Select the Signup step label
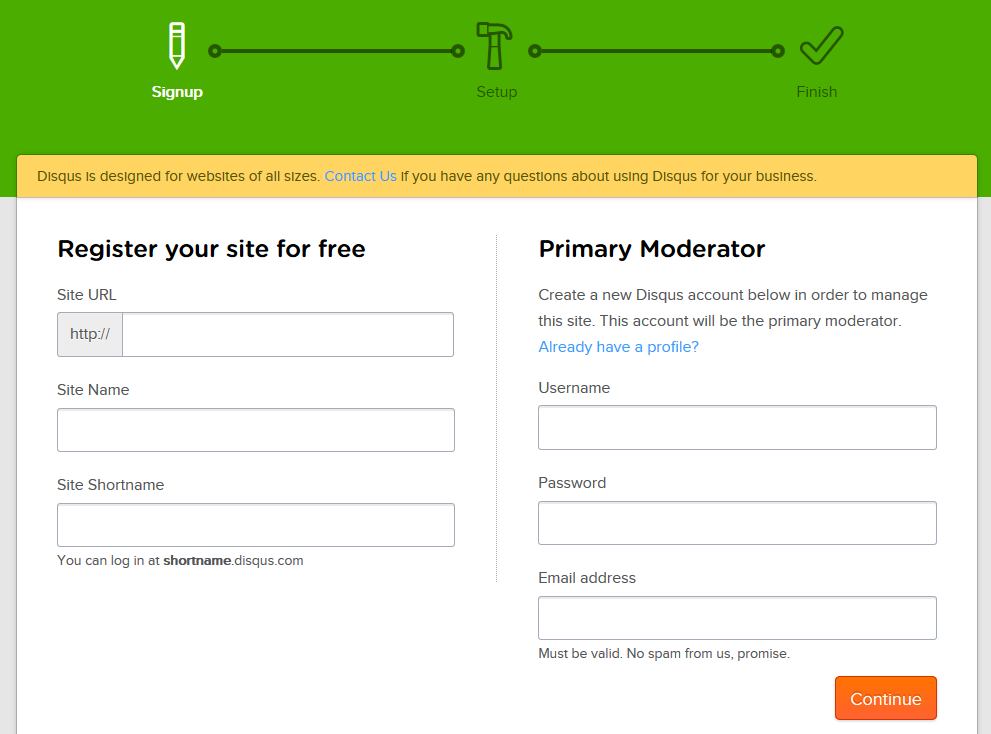The height and width of the screenshot is (734, 991). (177, 92)
